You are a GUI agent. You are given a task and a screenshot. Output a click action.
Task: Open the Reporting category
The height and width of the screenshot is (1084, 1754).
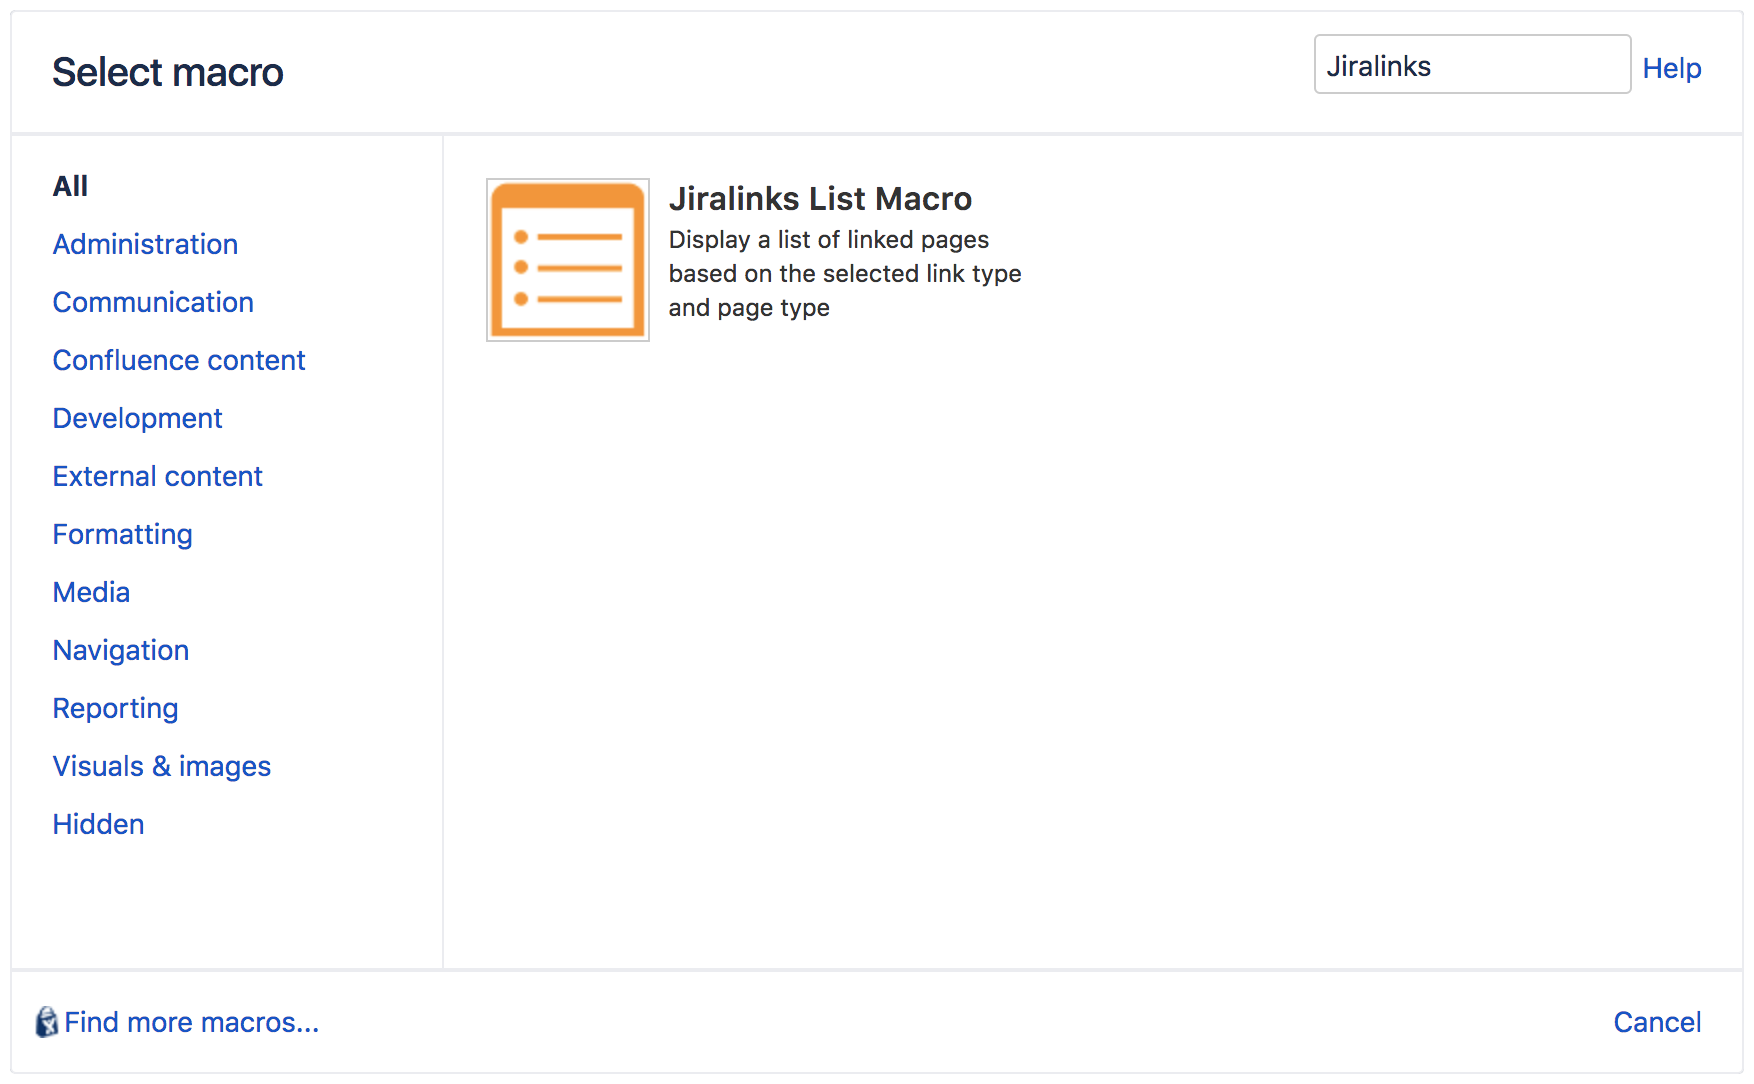(x=115, y=708)
